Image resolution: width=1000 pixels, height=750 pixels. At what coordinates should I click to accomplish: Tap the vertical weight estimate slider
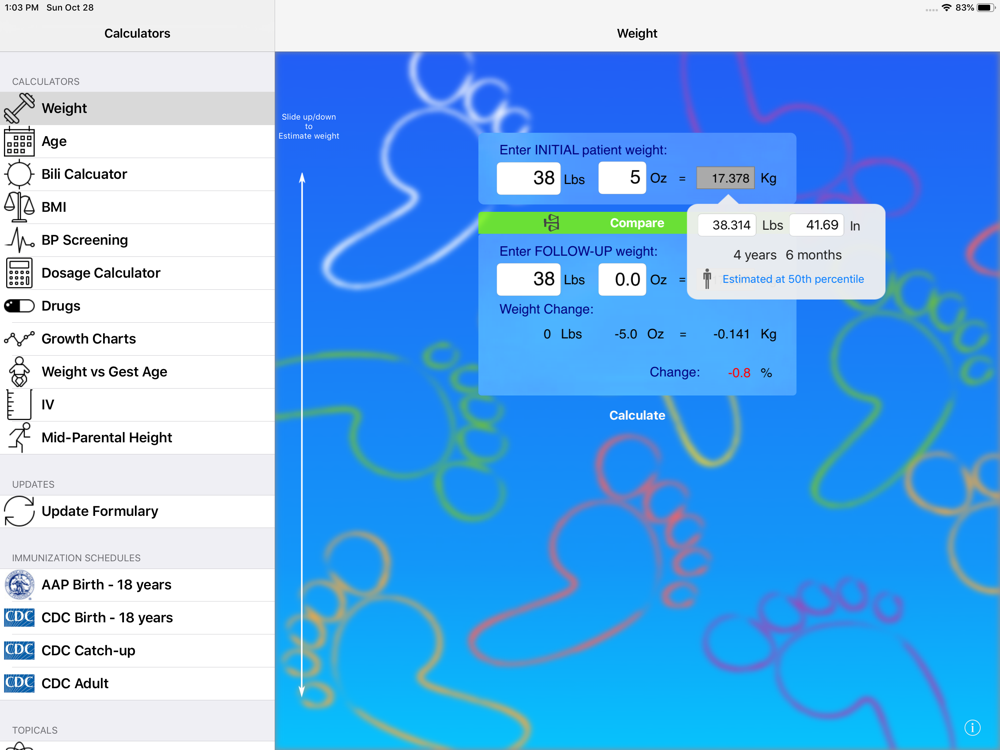click(x=302, y=435)
